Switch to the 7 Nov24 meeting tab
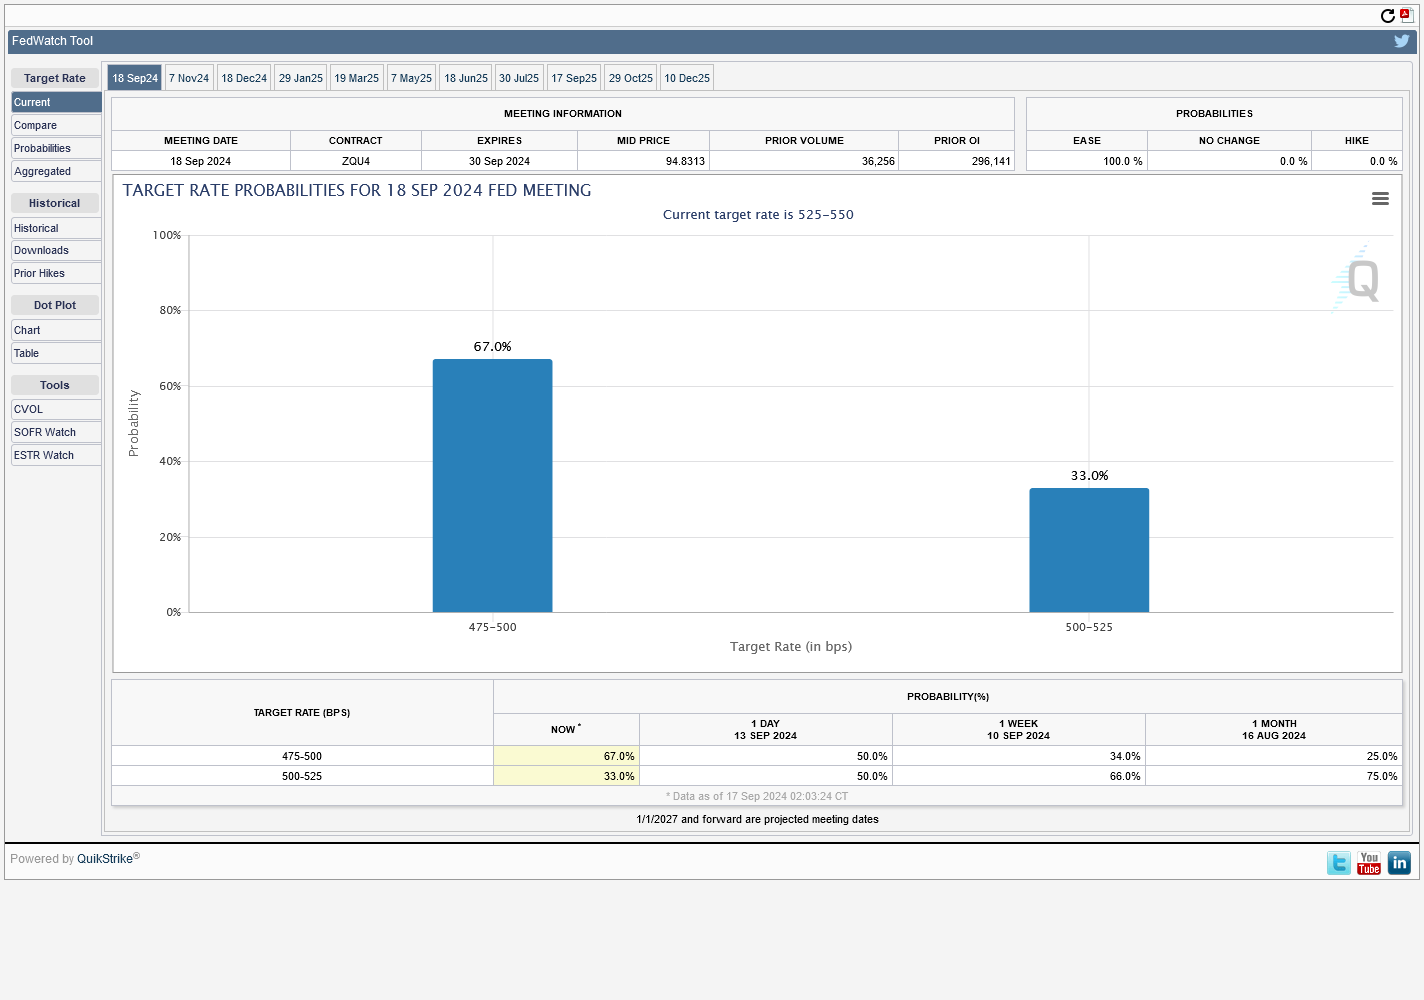Image resolution: width=1424 pixels, height=1000 pixels. pos(189,78)
